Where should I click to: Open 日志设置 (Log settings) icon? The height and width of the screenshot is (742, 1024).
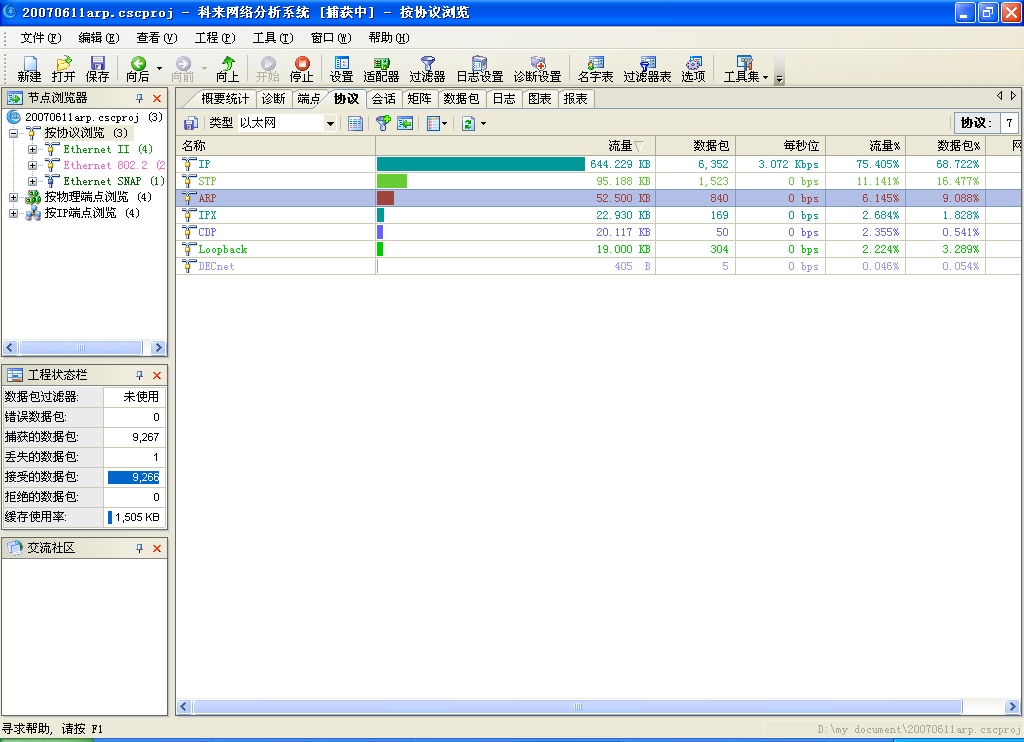click(x=479, y=68)
